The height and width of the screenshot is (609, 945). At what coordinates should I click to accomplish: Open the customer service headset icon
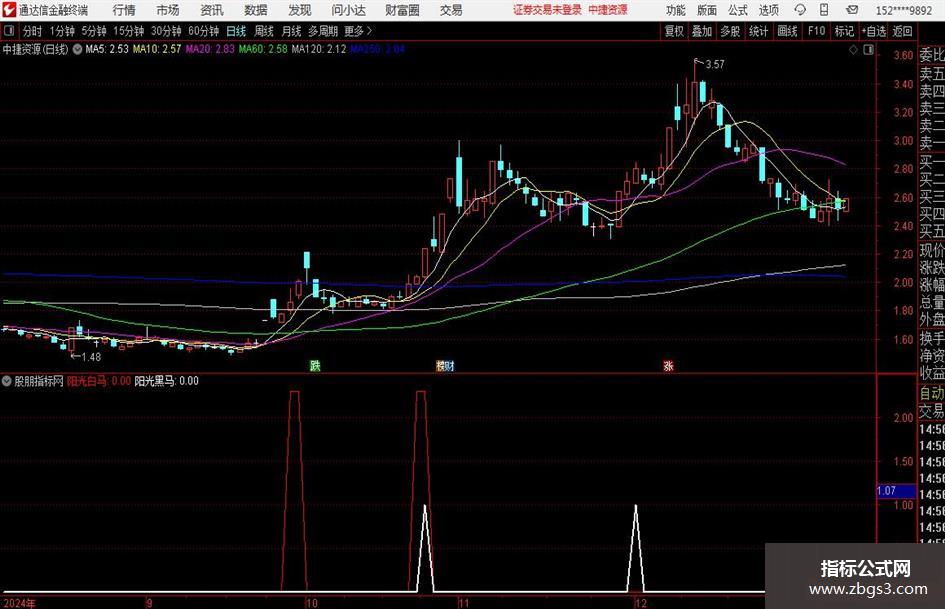tap(800, 10)
